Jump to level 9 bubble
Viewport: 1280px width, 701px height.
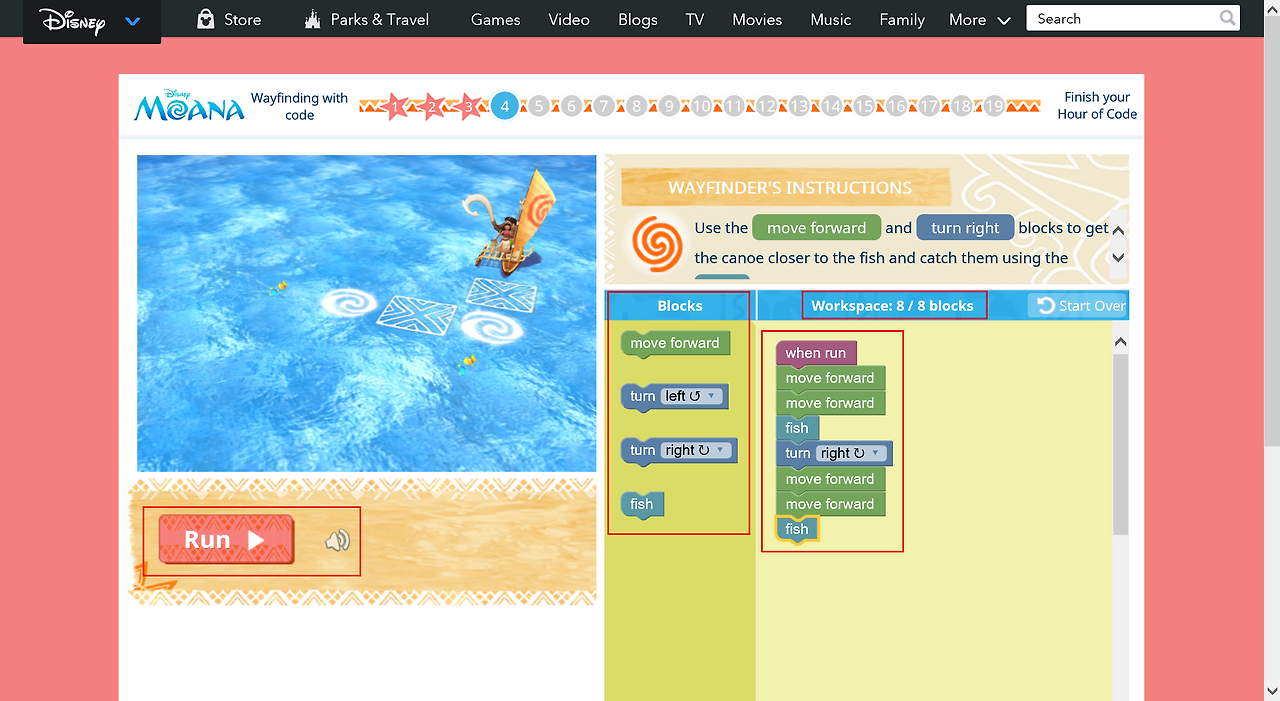[668, 106]
